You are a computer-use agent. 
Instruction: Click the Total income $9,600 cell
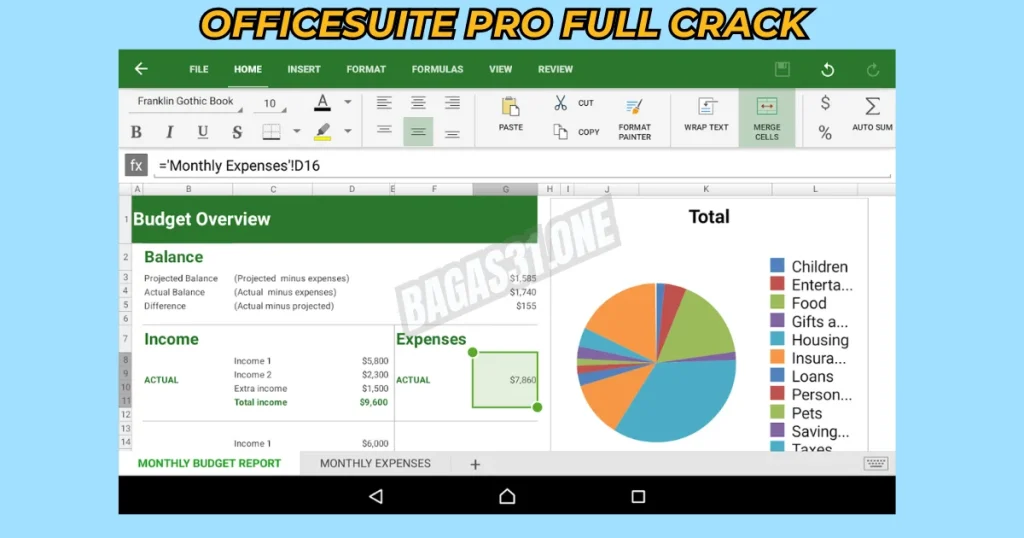374,402
